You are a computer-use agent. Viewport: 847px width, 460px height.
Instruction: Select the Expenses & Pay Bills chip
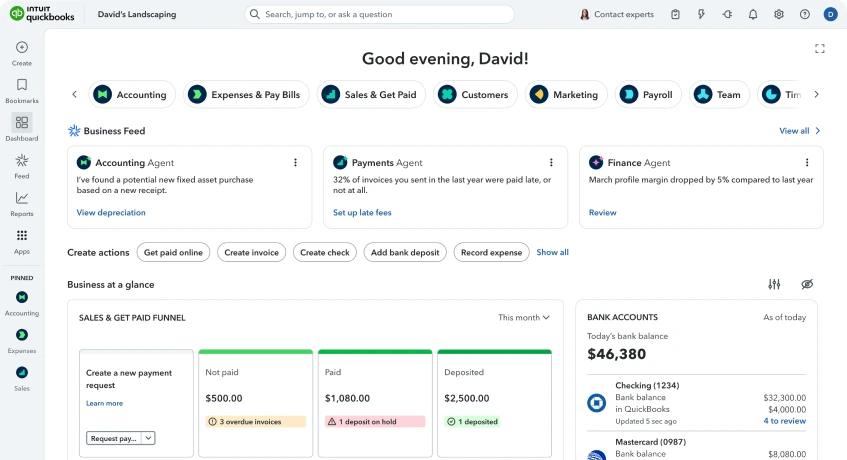(x=246, y=94)
